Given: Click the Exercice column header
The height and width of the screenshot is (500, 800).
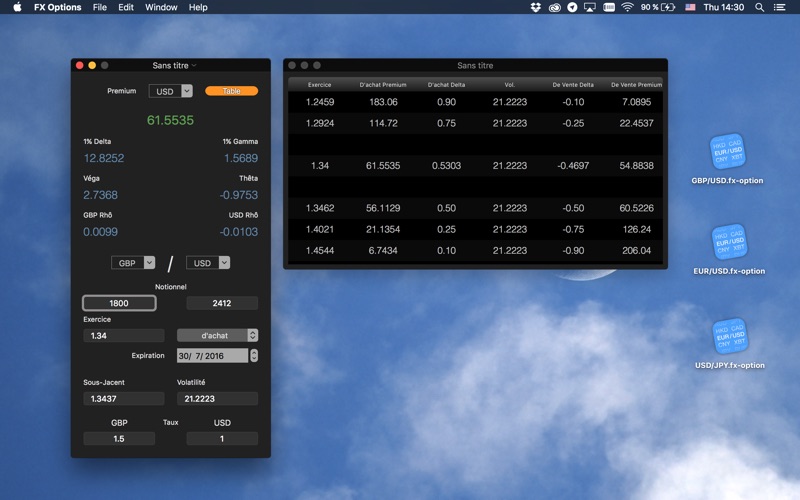Looking at the screenshot, I should 319,85.
